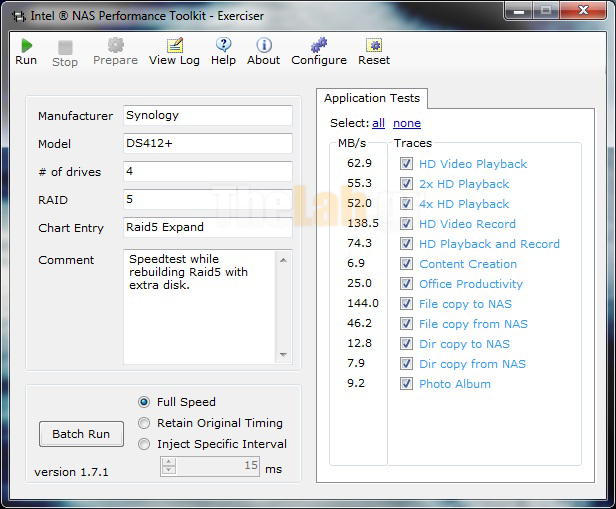Open the File copy to NAS link

pos(466,304)
